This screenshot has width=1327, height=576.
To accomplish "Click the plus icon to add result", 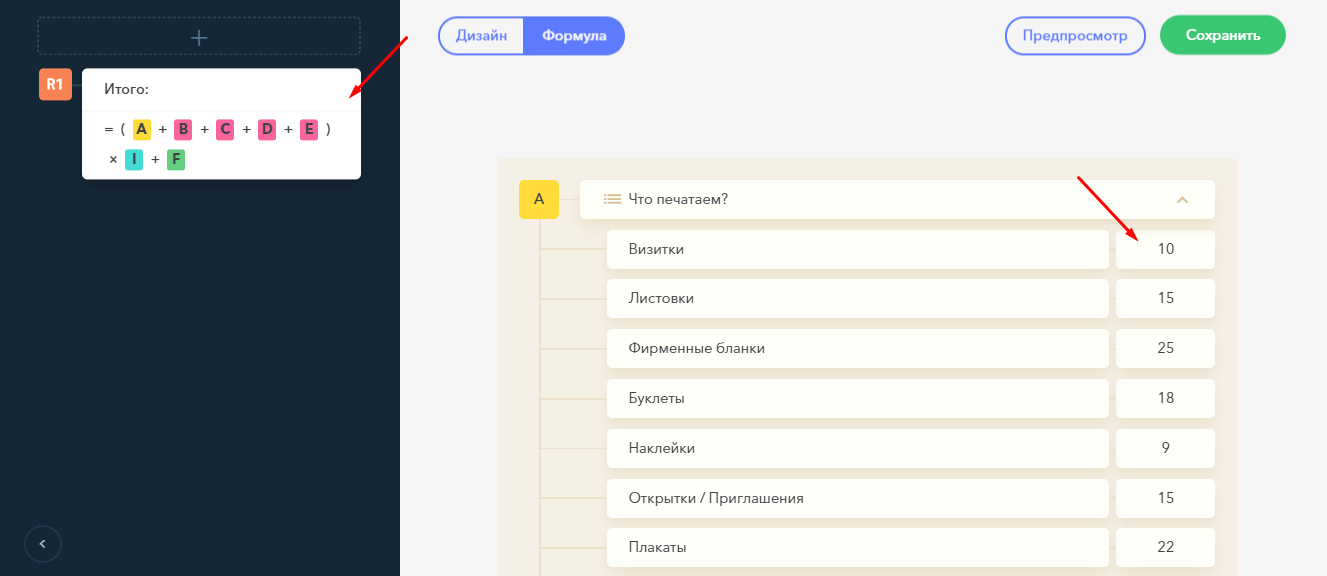I will (x=199, y=37).
